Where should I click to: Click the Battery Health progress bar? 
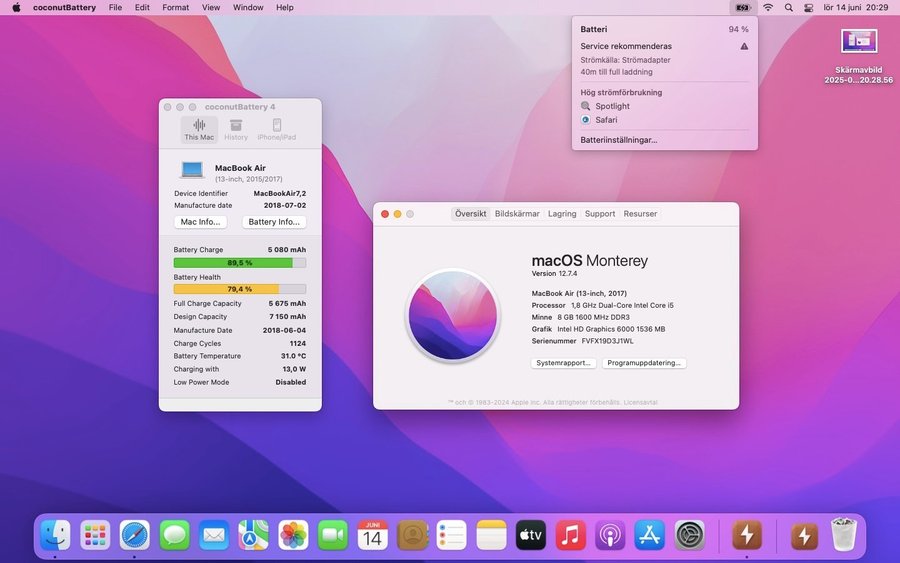tap(239, 289)
